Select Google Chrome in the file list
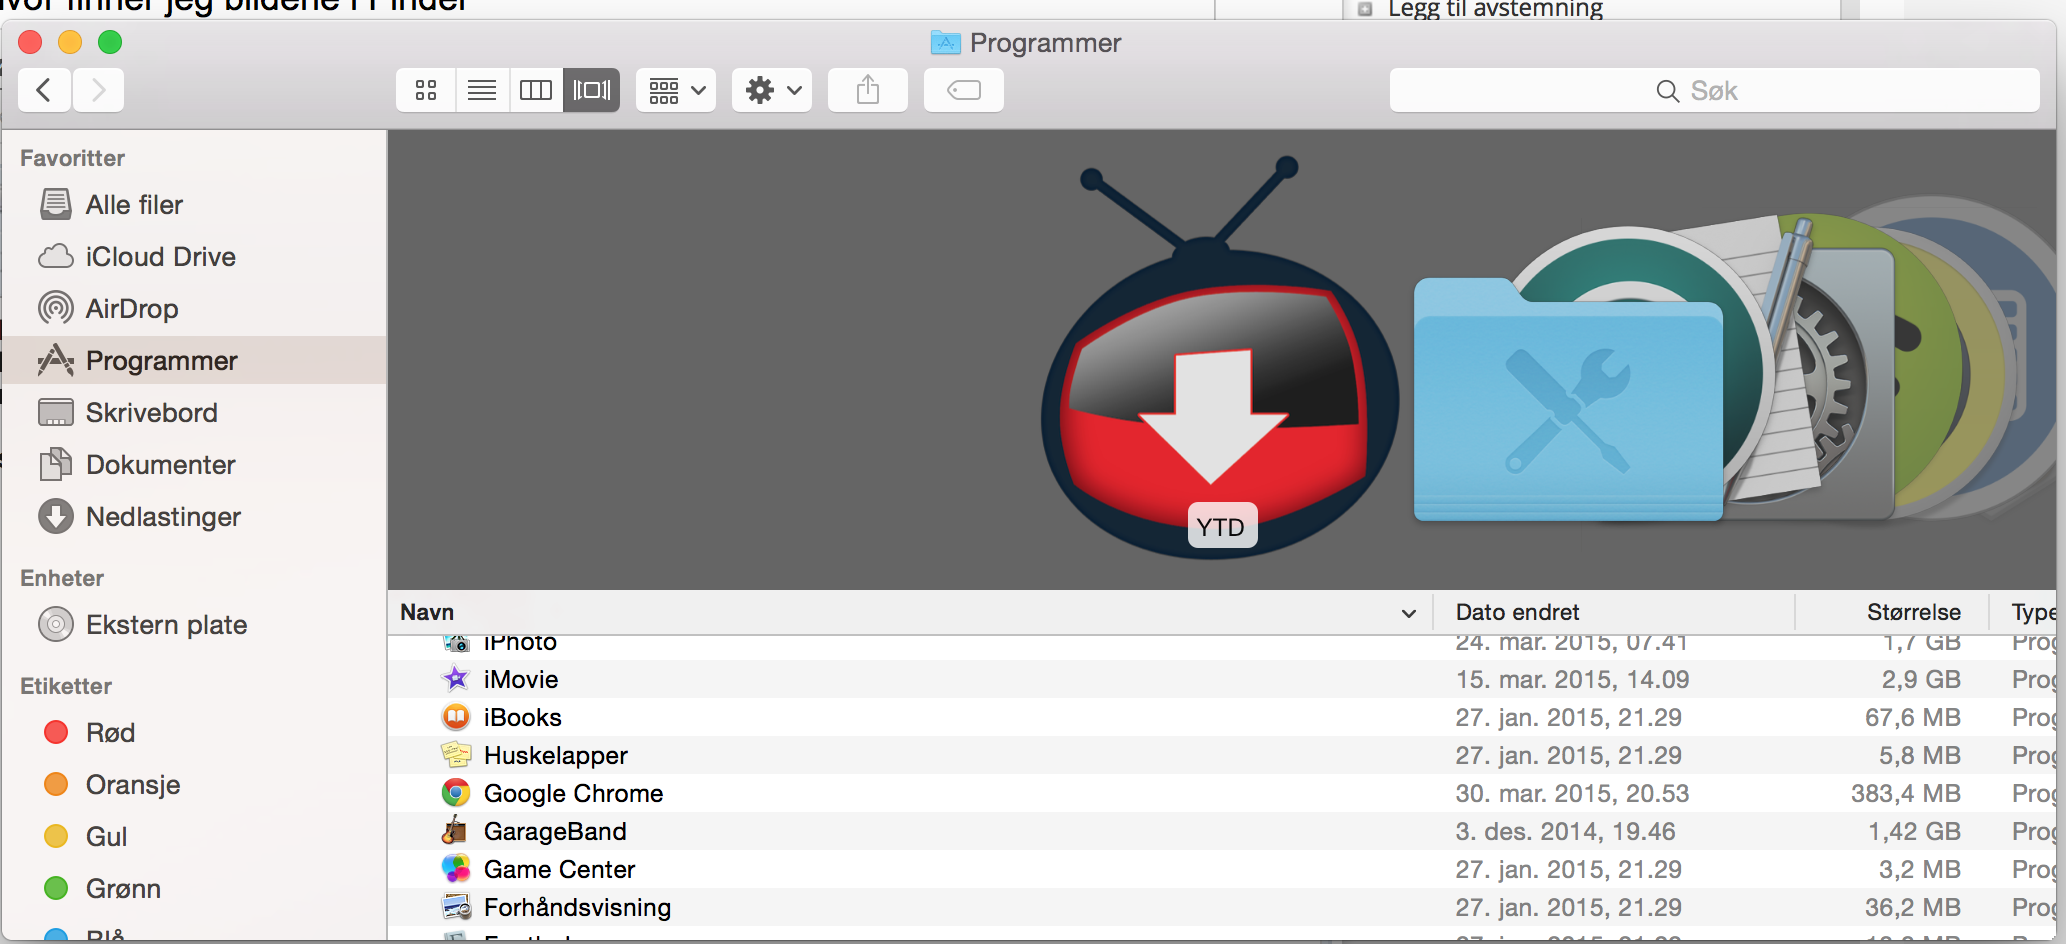This screenshot has width=2066, height=944. 1222,793
